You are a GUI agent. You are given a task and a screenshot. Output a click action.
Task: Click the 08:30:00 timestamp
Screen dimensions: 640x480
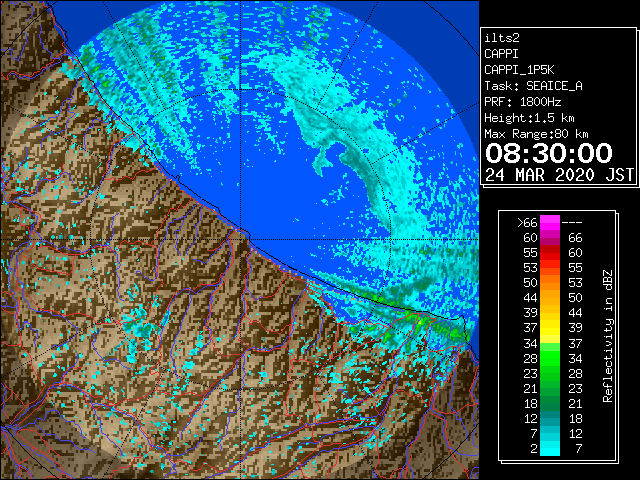pyautogui.click(x=549, y=153)
